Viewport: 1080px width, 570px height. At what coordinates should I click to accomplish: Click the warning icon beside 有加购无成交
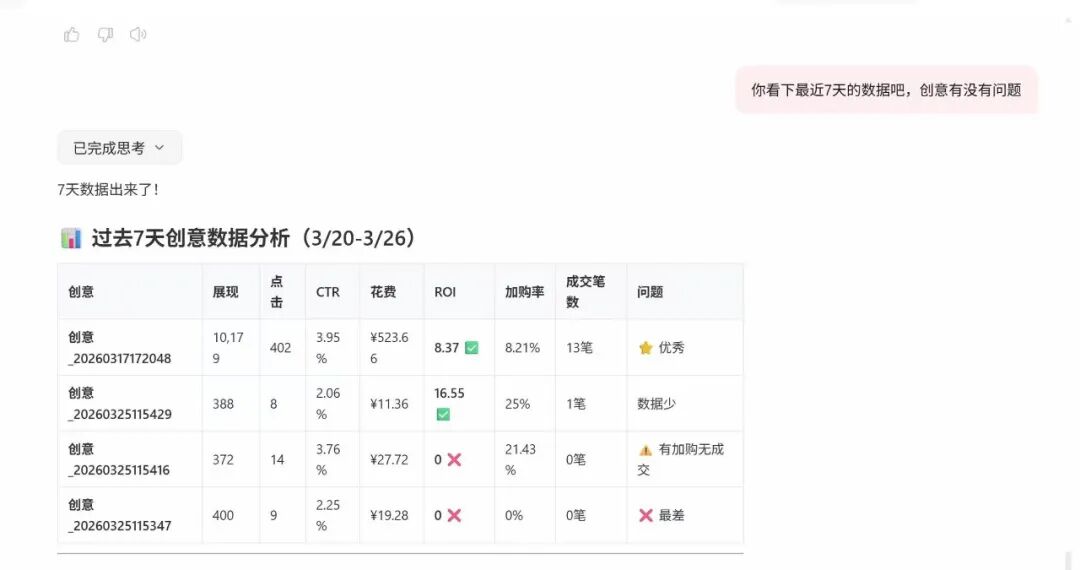point(646,450)
